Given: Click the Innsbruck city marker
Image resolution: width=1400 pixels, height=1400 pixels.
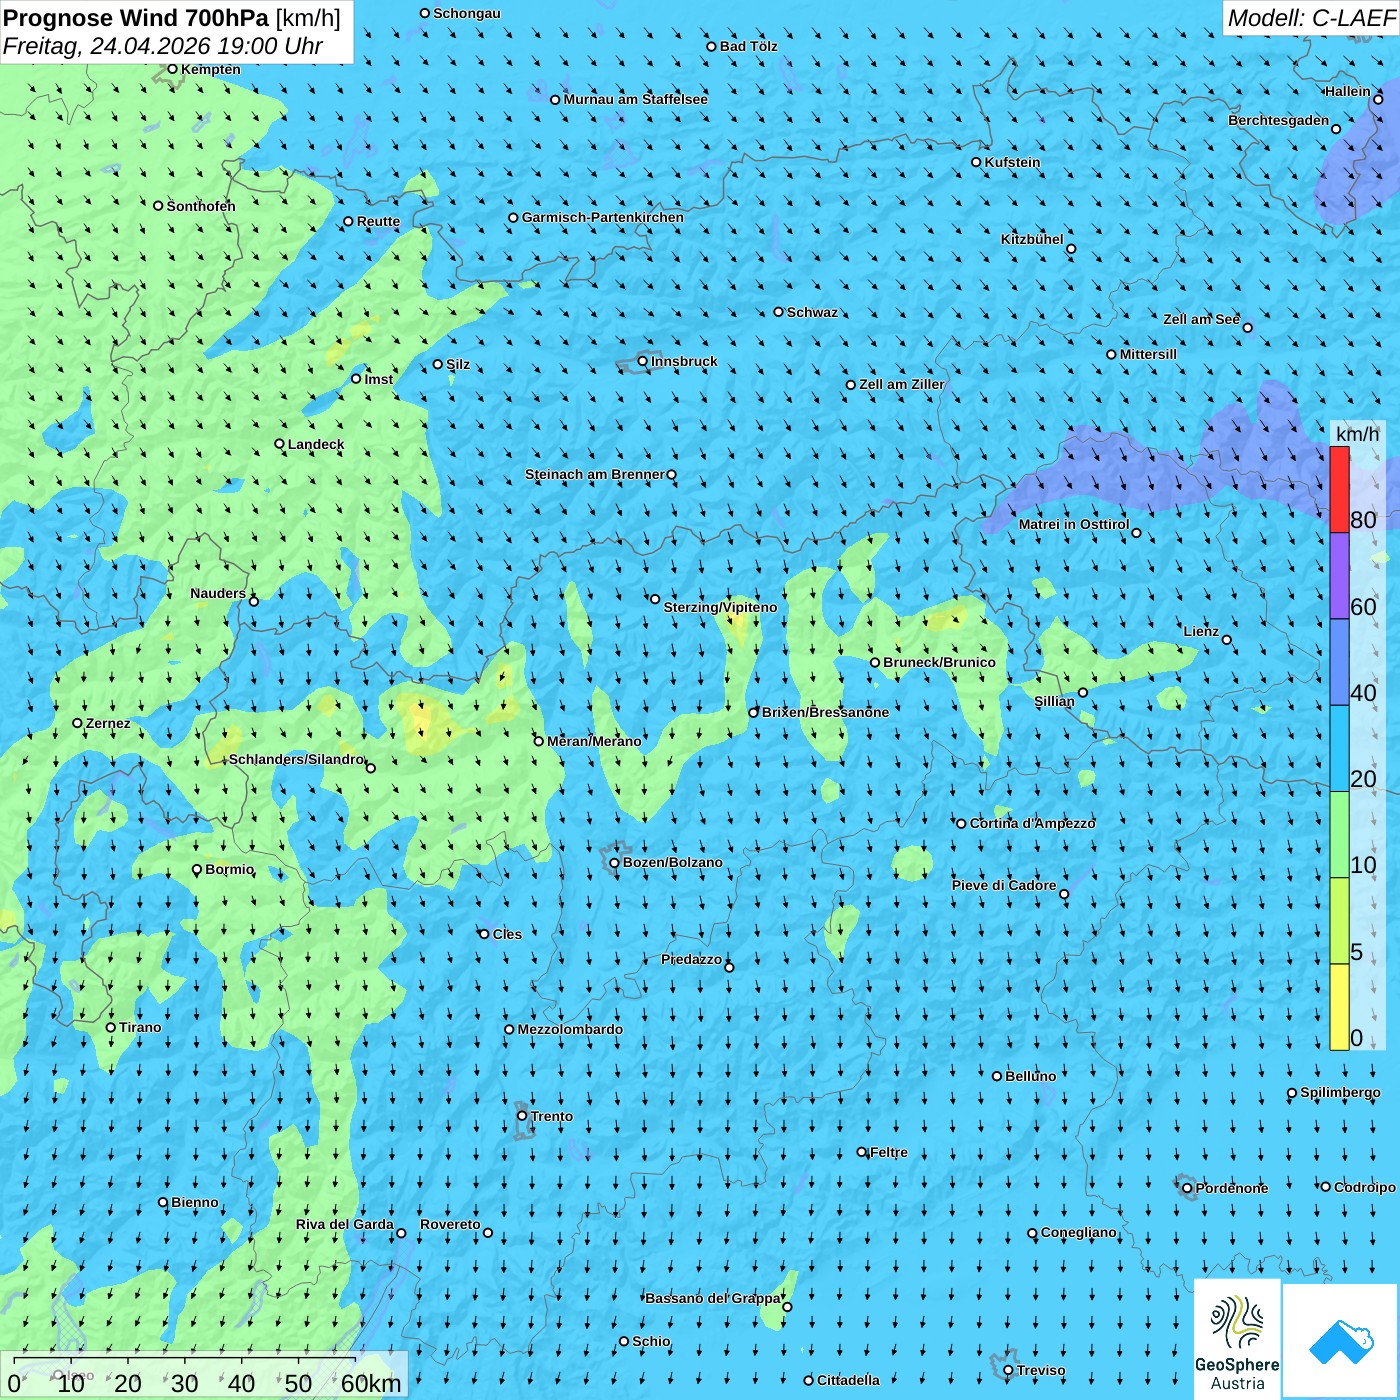Looking at the screenshot, I should pyautogui.click(x=643, y=361).
